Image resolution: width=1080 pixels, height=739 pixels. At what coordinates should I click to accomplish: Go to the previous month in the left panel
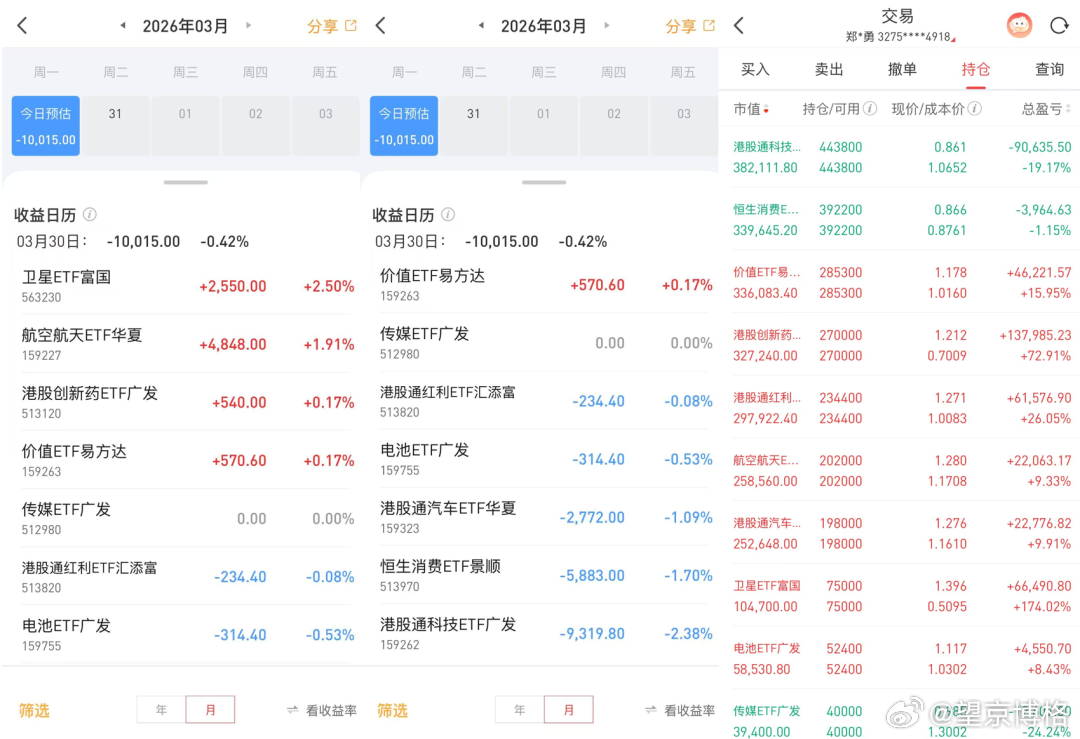(x=123, y=25)
